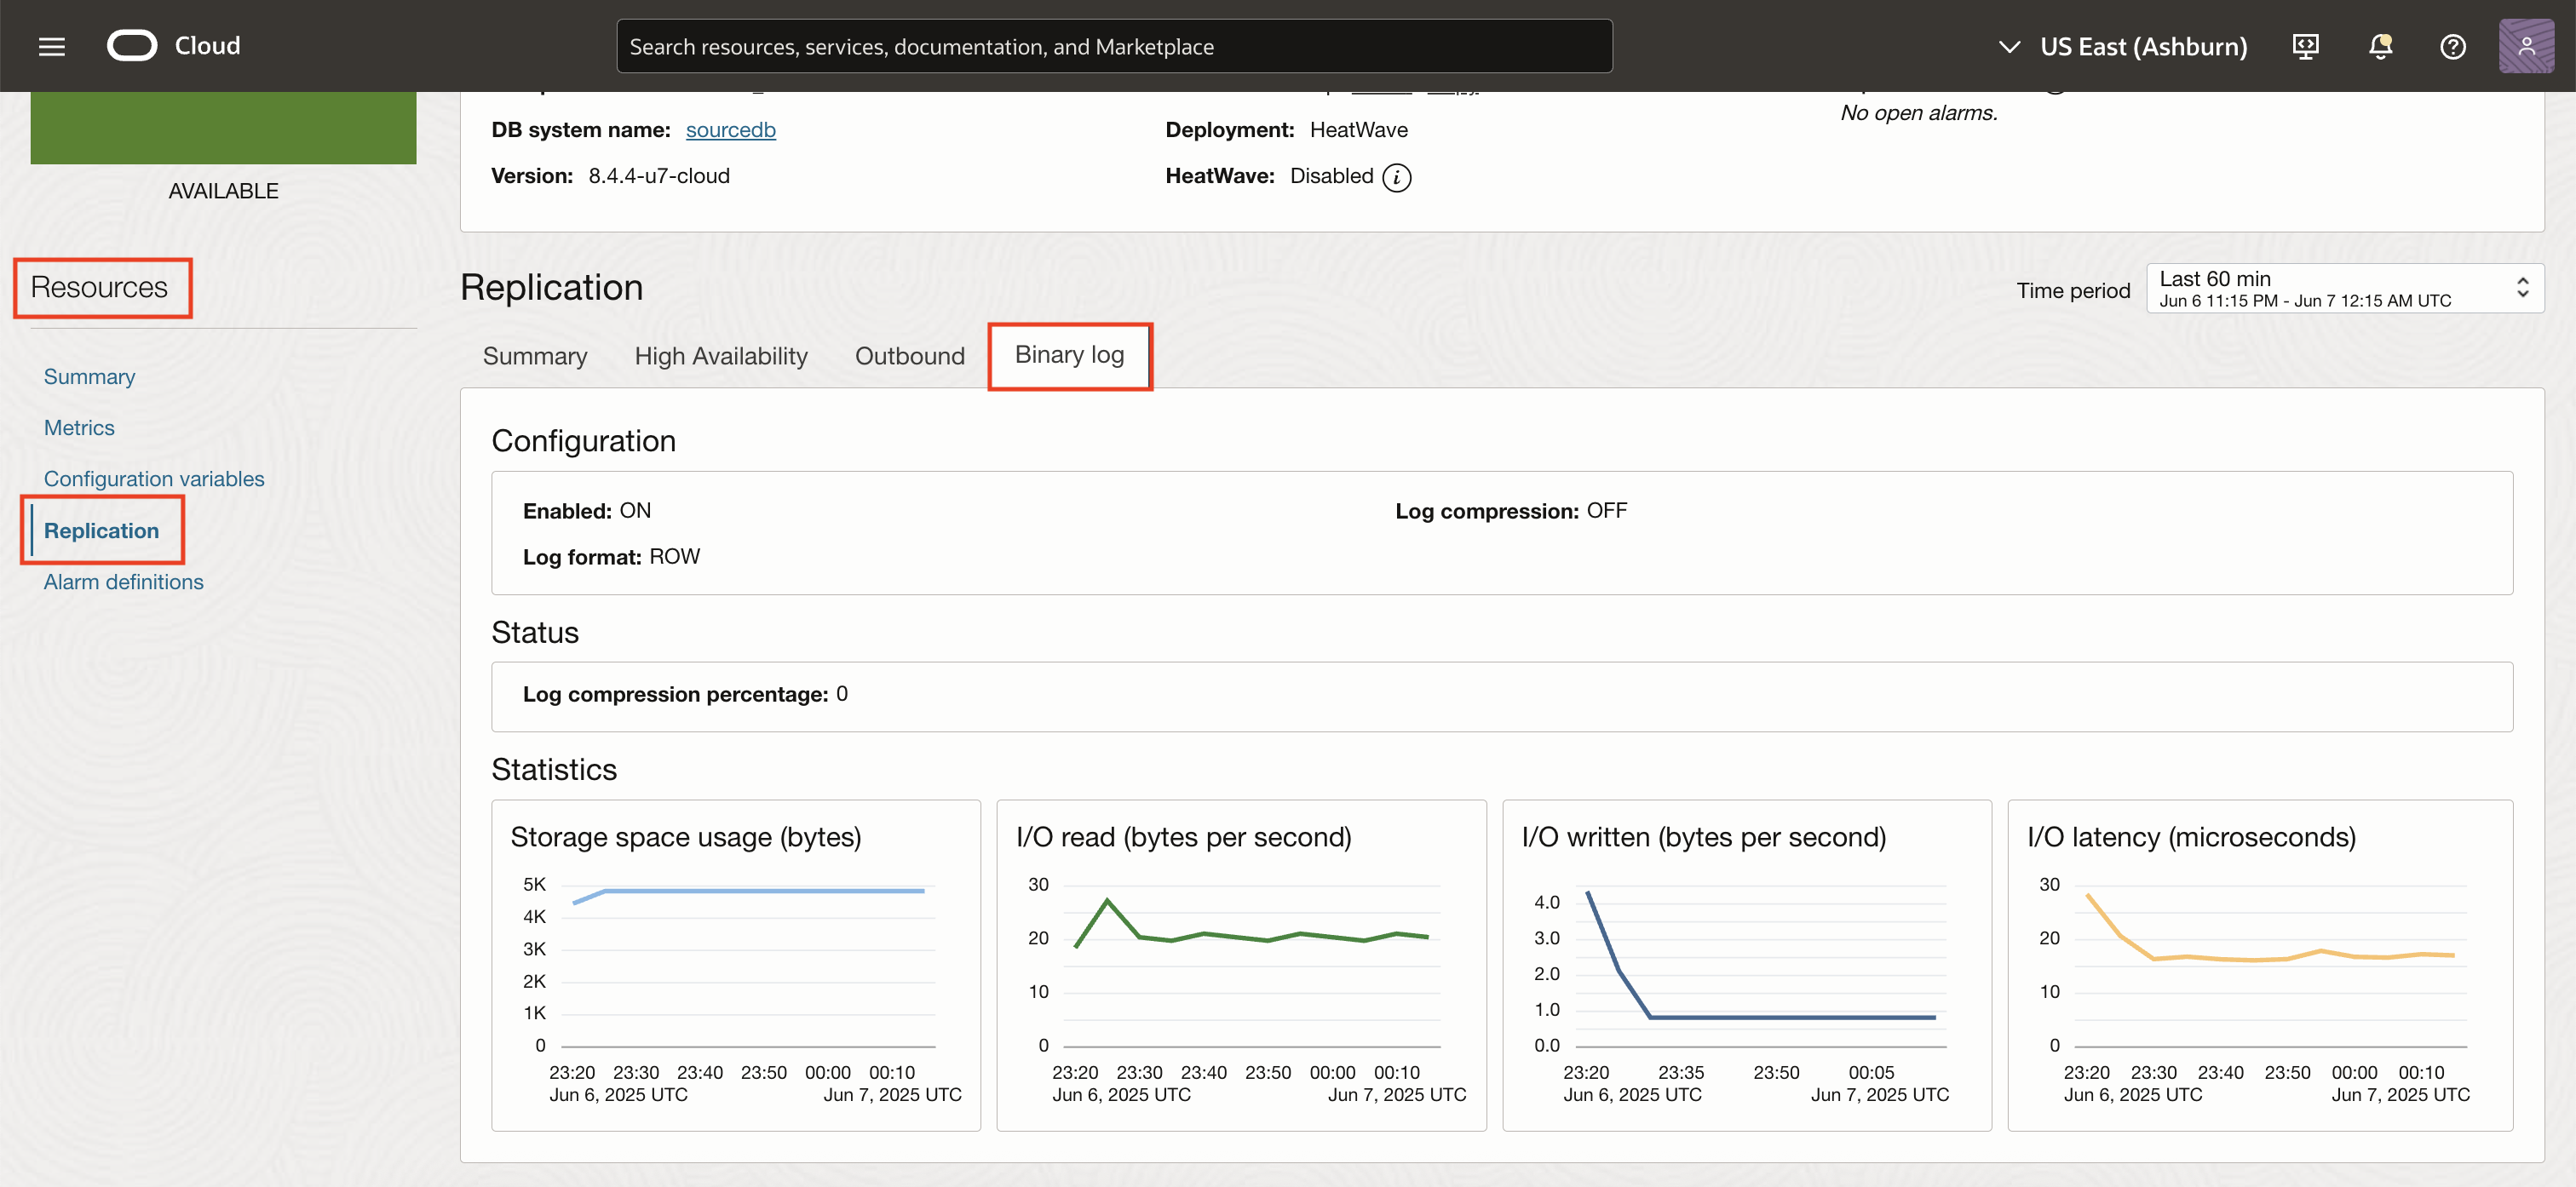
Task: Navigate to Metrics in Resources
Action: pos(79,427)
